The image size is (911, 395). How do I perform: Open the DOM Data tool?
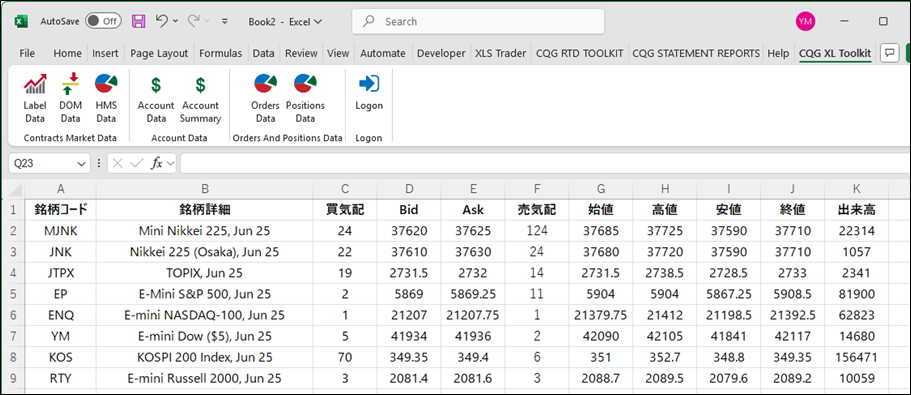[70, 98]
